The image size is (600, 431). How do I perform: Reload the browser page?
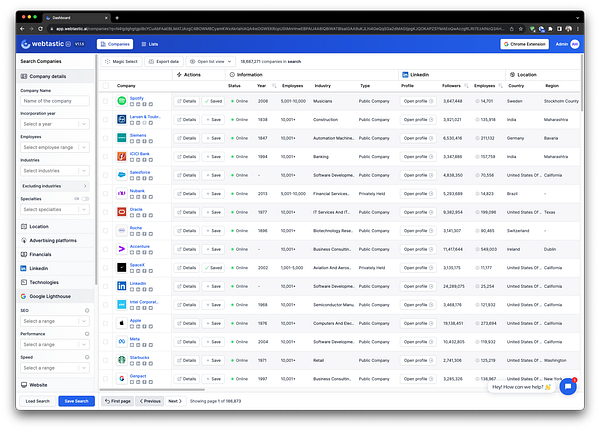pos(41,29)
